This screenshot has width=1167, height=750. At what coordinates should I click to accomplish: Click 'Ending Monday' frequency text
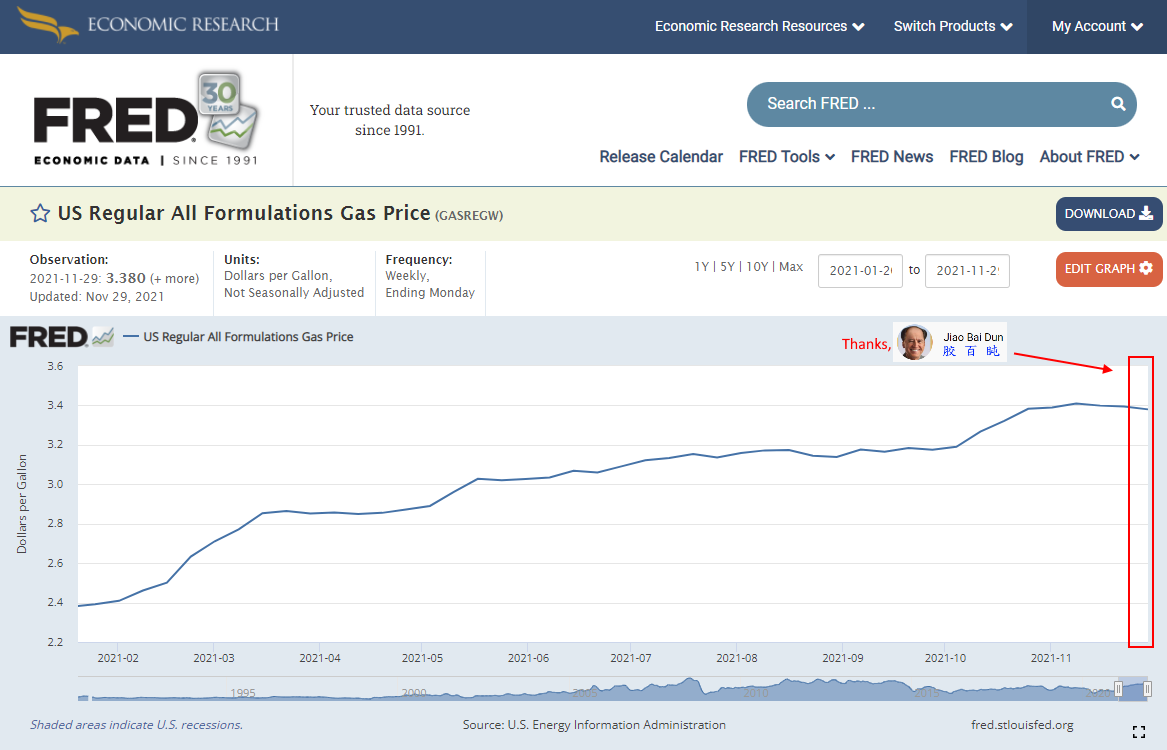pyautogui.click(x=430, y=293)
